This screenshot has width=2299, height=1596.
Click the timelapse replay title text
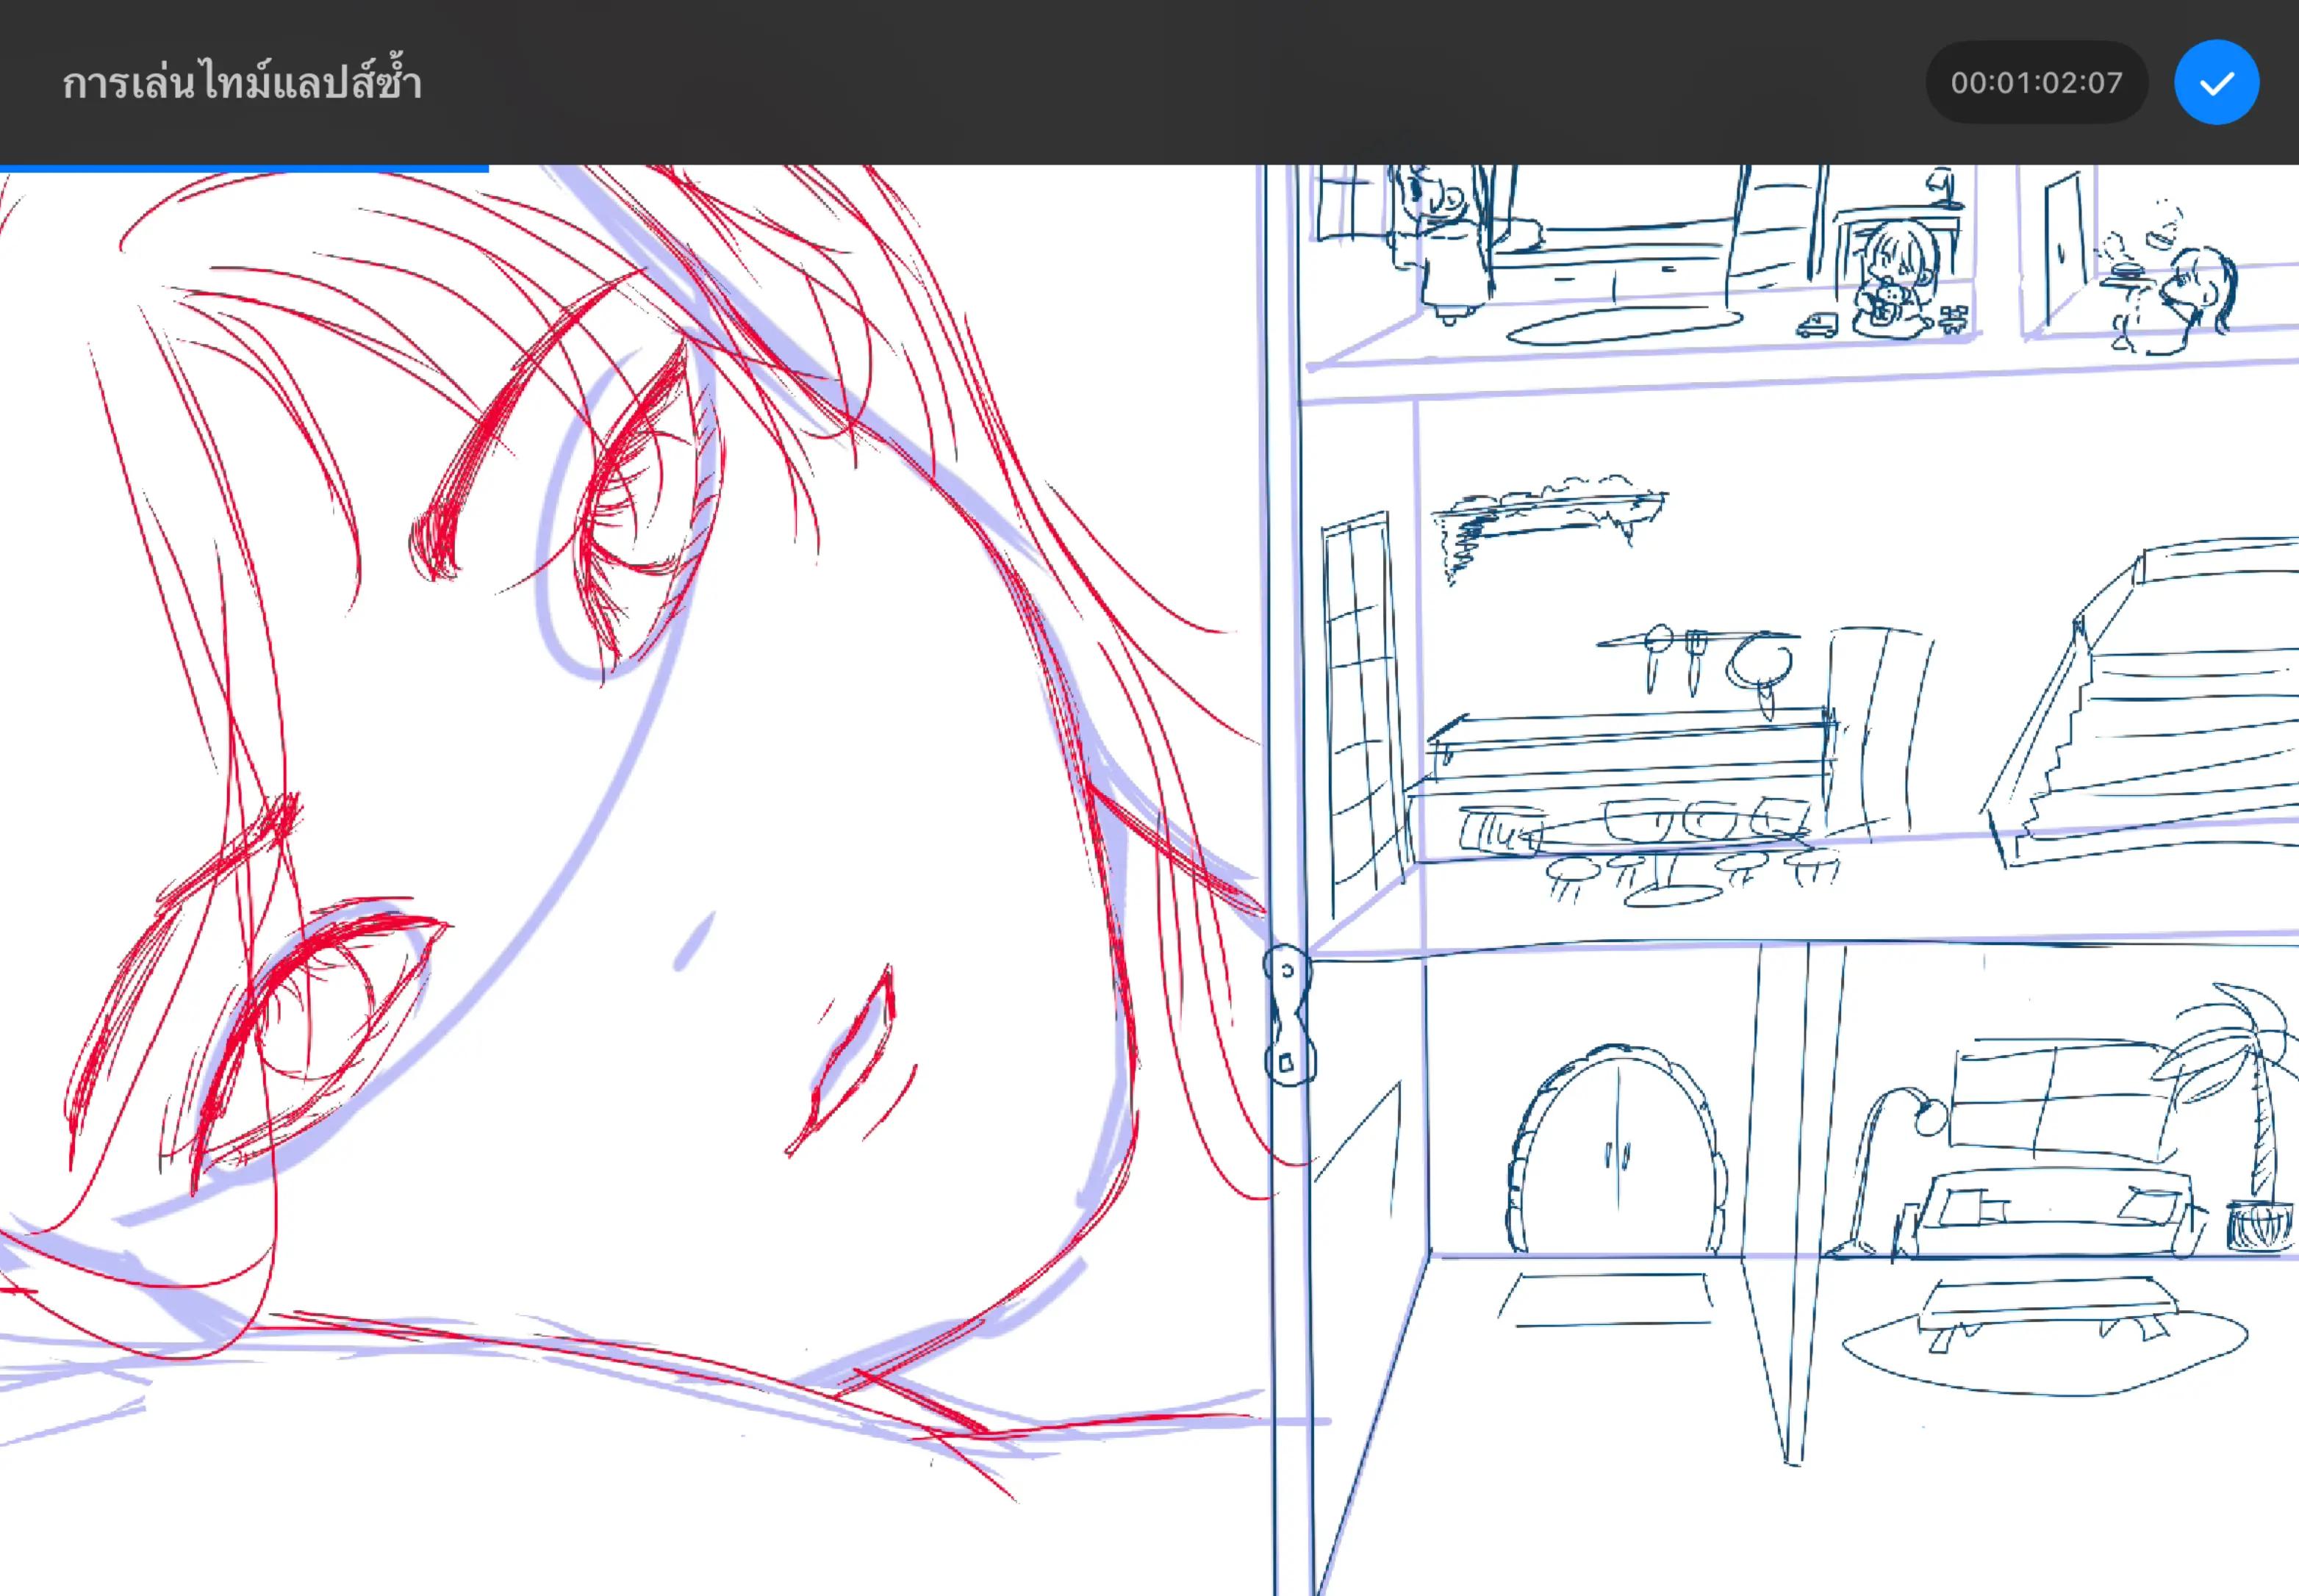(241, 82)
